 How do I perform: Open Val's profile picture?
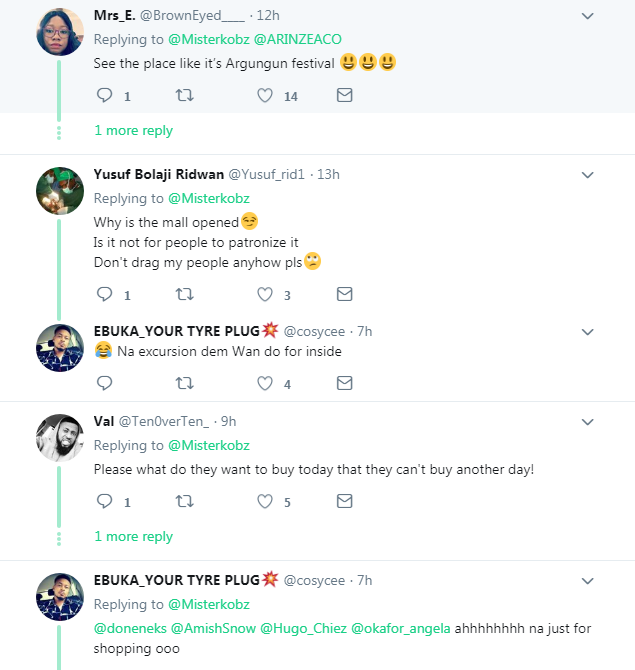pyautogui.click(x=59, y=437)
